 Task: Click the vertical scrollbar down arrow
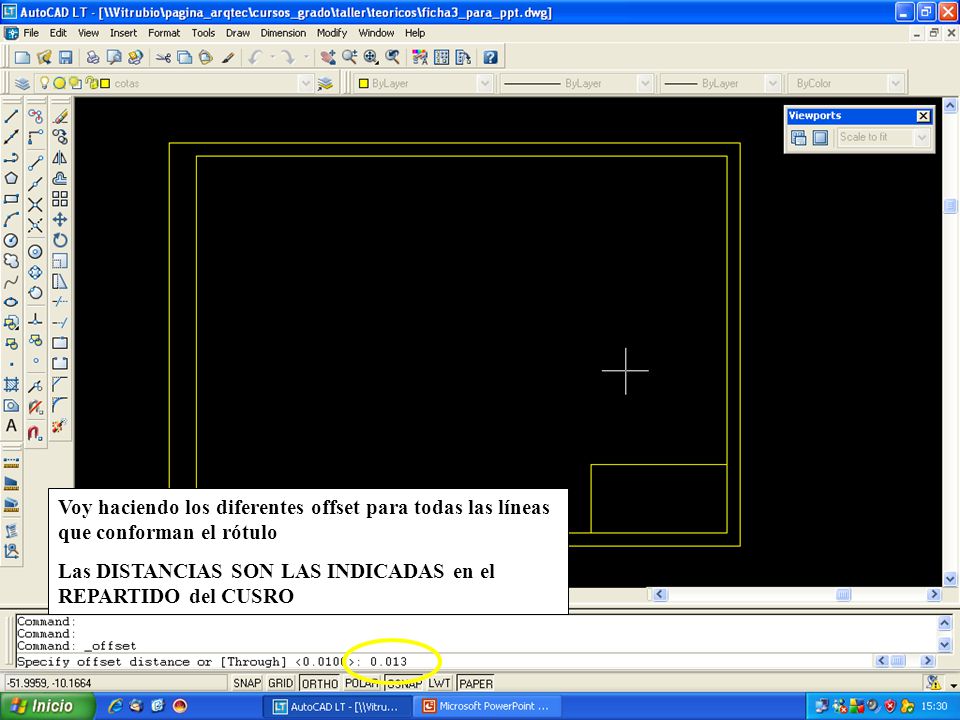pos(950,578)
